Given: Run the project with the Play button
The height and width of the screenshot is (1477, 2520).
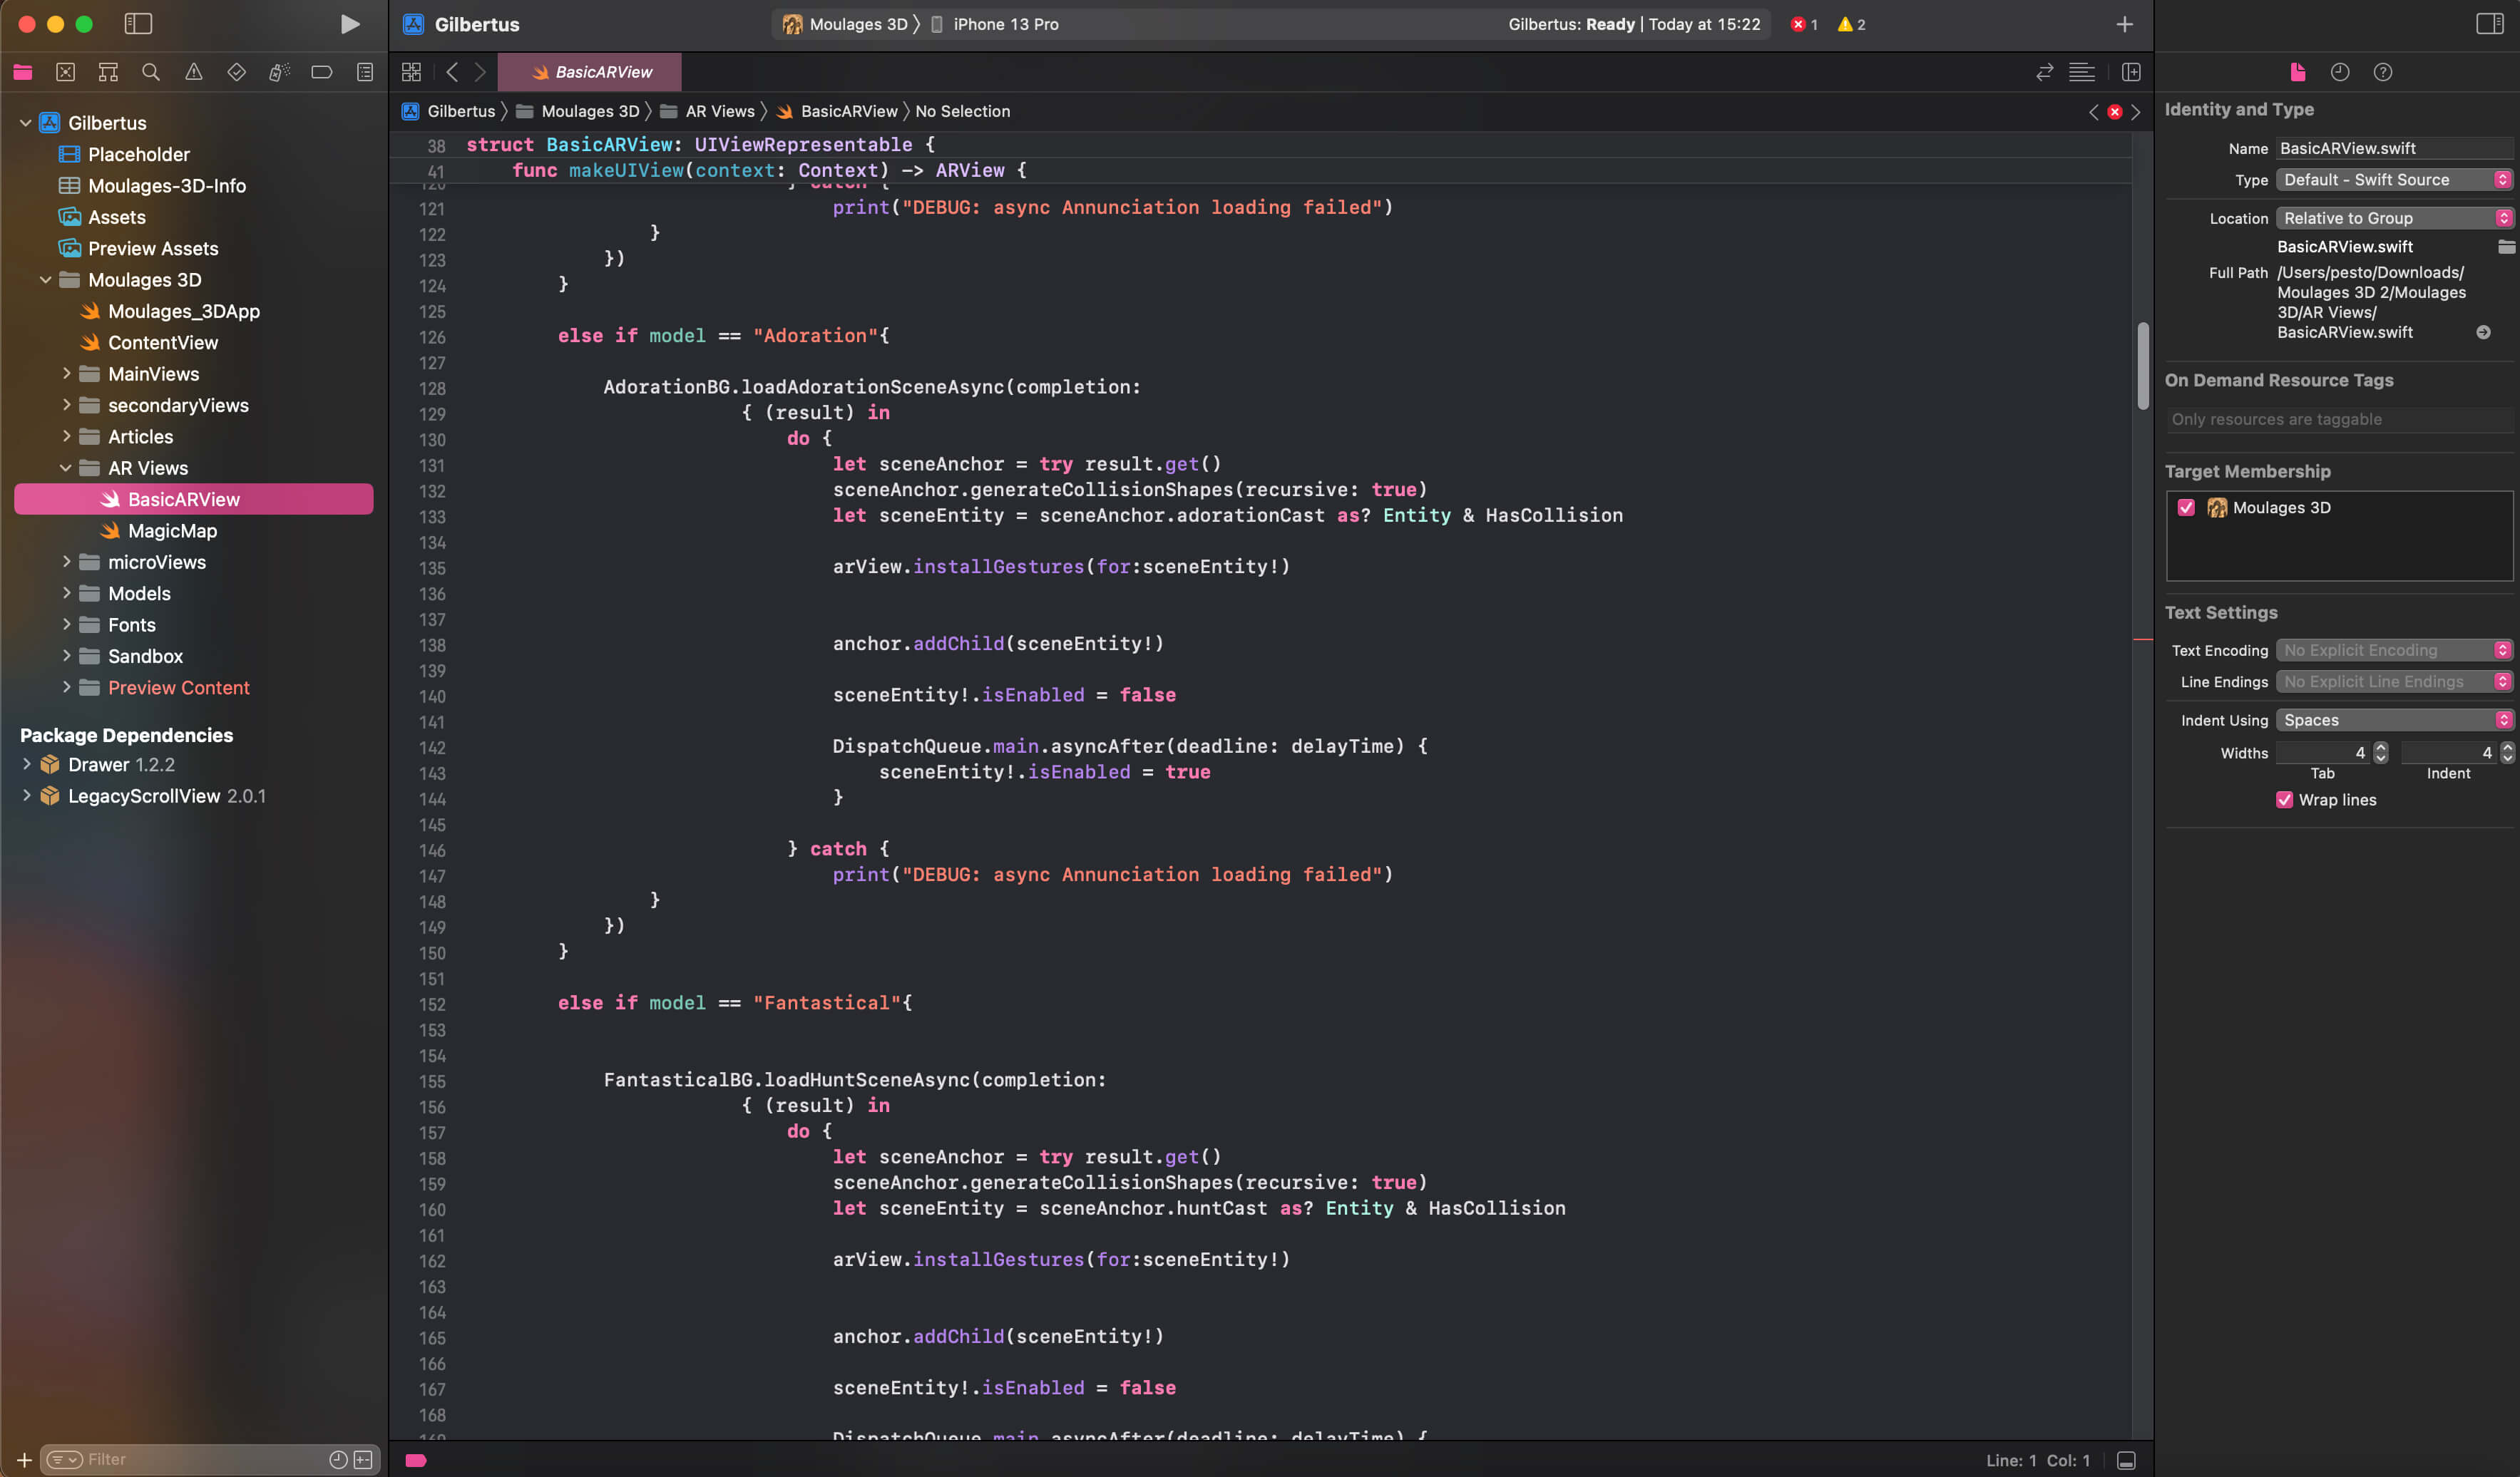Looking at the screenshot, I should tap(349, 24).
